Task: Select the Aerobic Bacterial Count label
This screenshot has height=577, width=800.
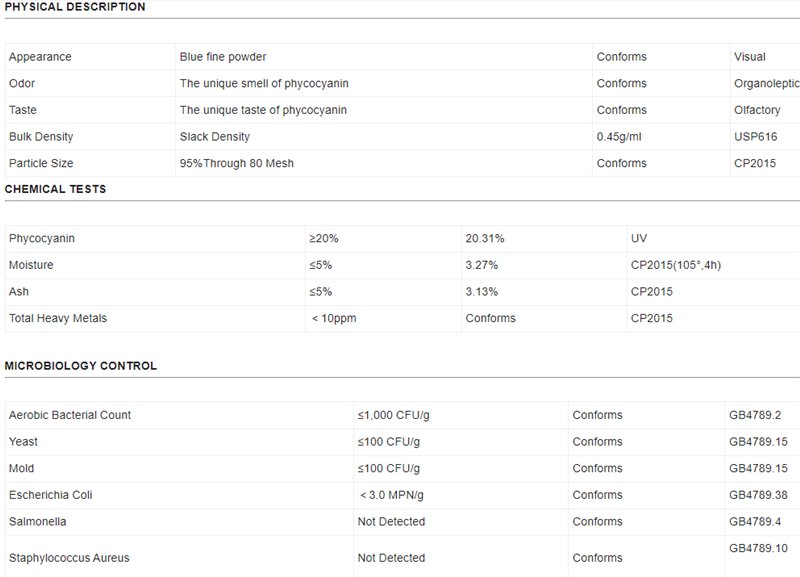Action: 70,415
